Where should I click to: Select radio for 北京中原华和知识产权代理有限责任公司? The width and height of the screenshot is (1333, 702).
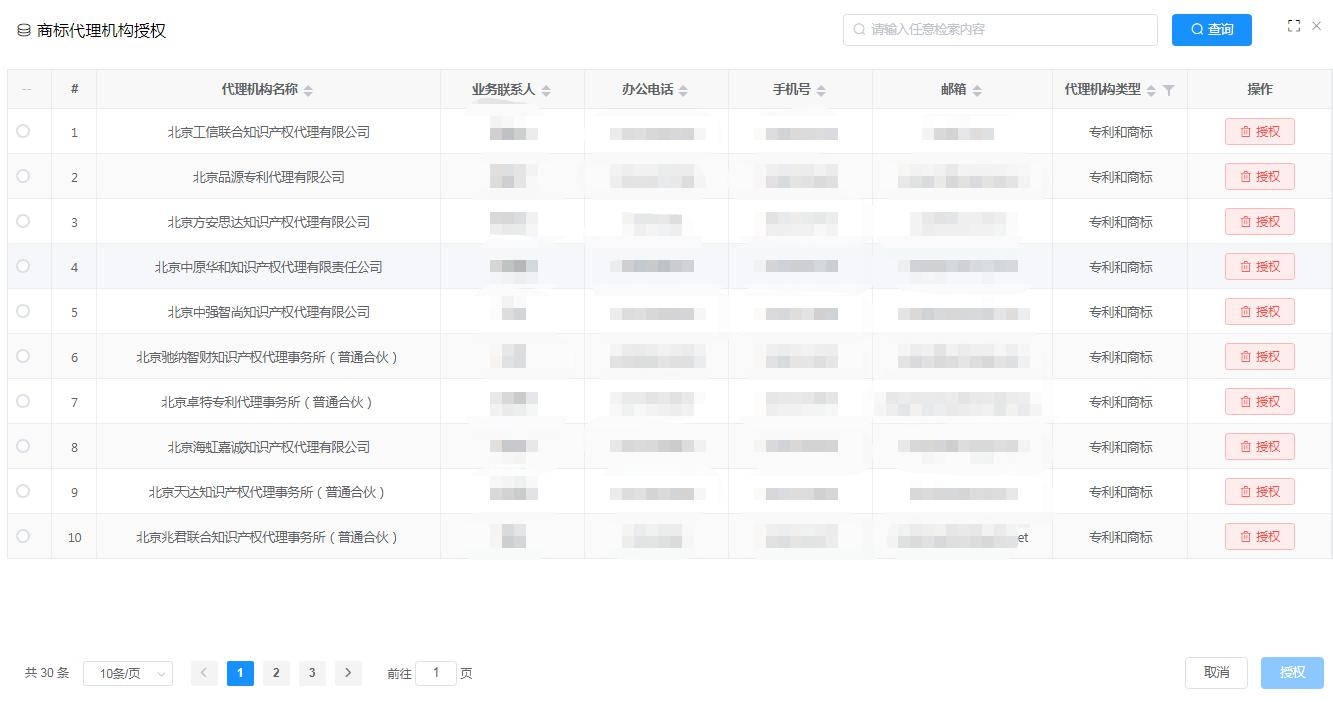tap(23, 266)
